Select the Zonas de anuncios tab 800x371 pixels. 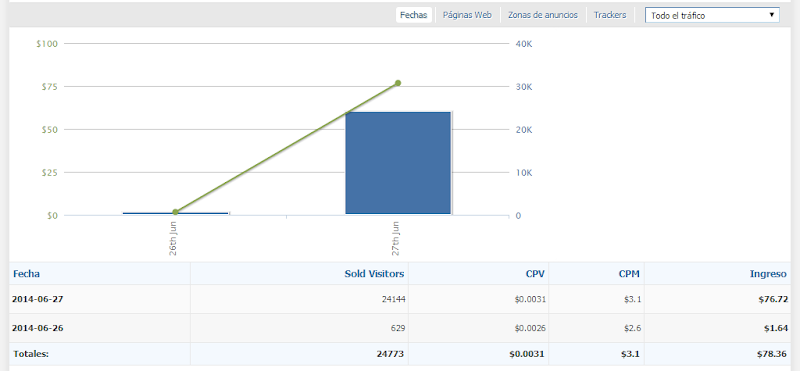click(542, 15)
